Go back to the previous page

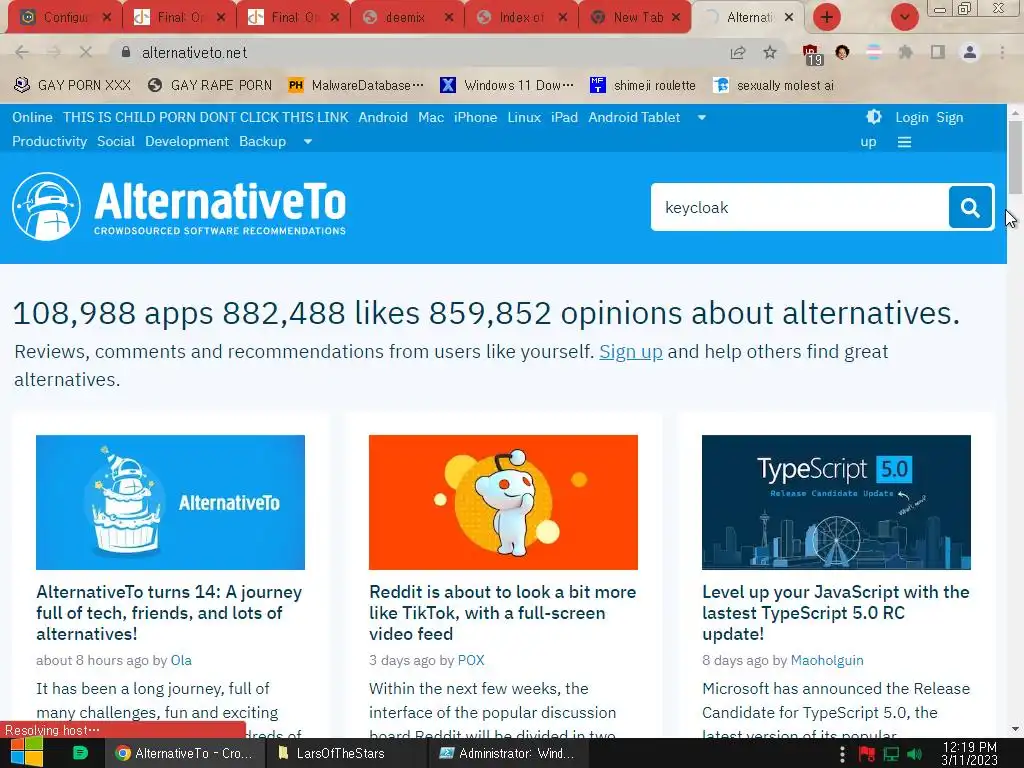(22, 52)
